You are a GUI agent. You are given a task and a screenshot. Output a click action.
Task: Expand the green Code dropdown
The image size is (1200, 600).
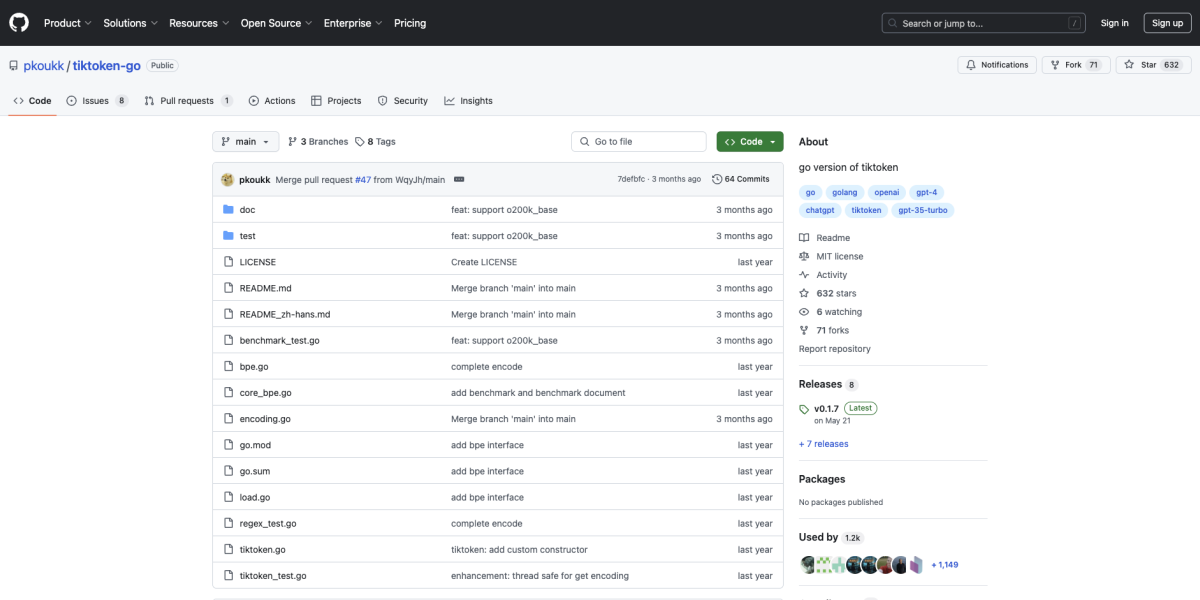pyautogui.click(x=749, y=141)
